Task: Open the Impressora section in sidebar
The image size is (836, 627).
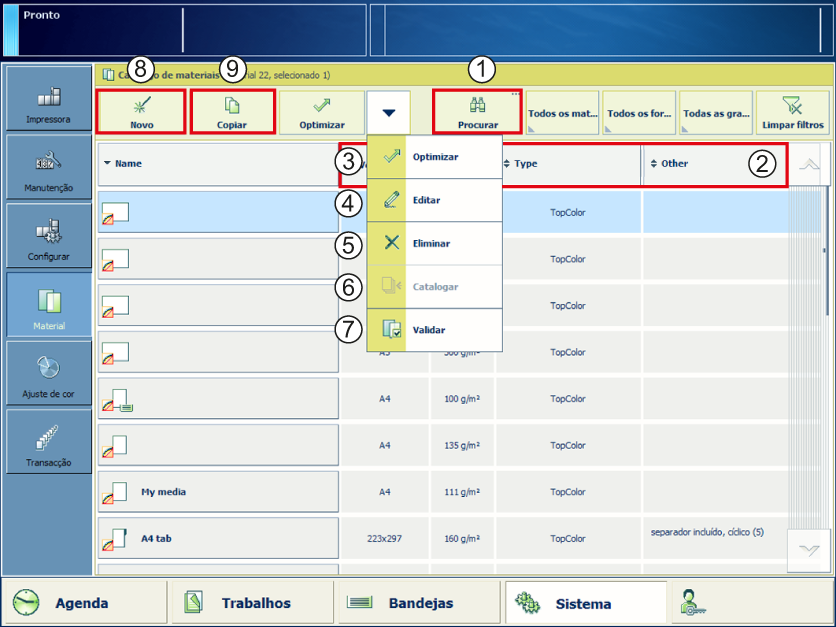Action: 48,103
